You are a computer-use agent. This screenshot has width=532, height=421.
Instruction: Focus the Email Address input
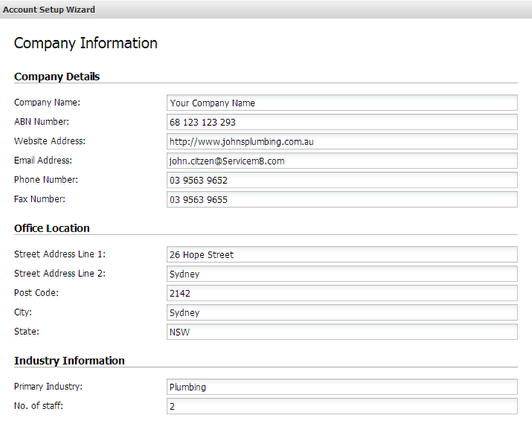click(342, 161)
